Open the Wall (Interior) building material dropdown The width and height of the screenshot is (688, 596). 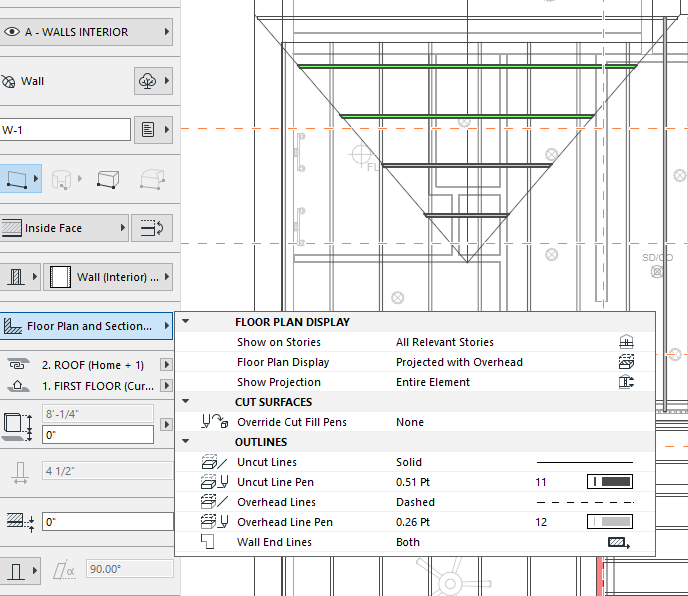108,276
